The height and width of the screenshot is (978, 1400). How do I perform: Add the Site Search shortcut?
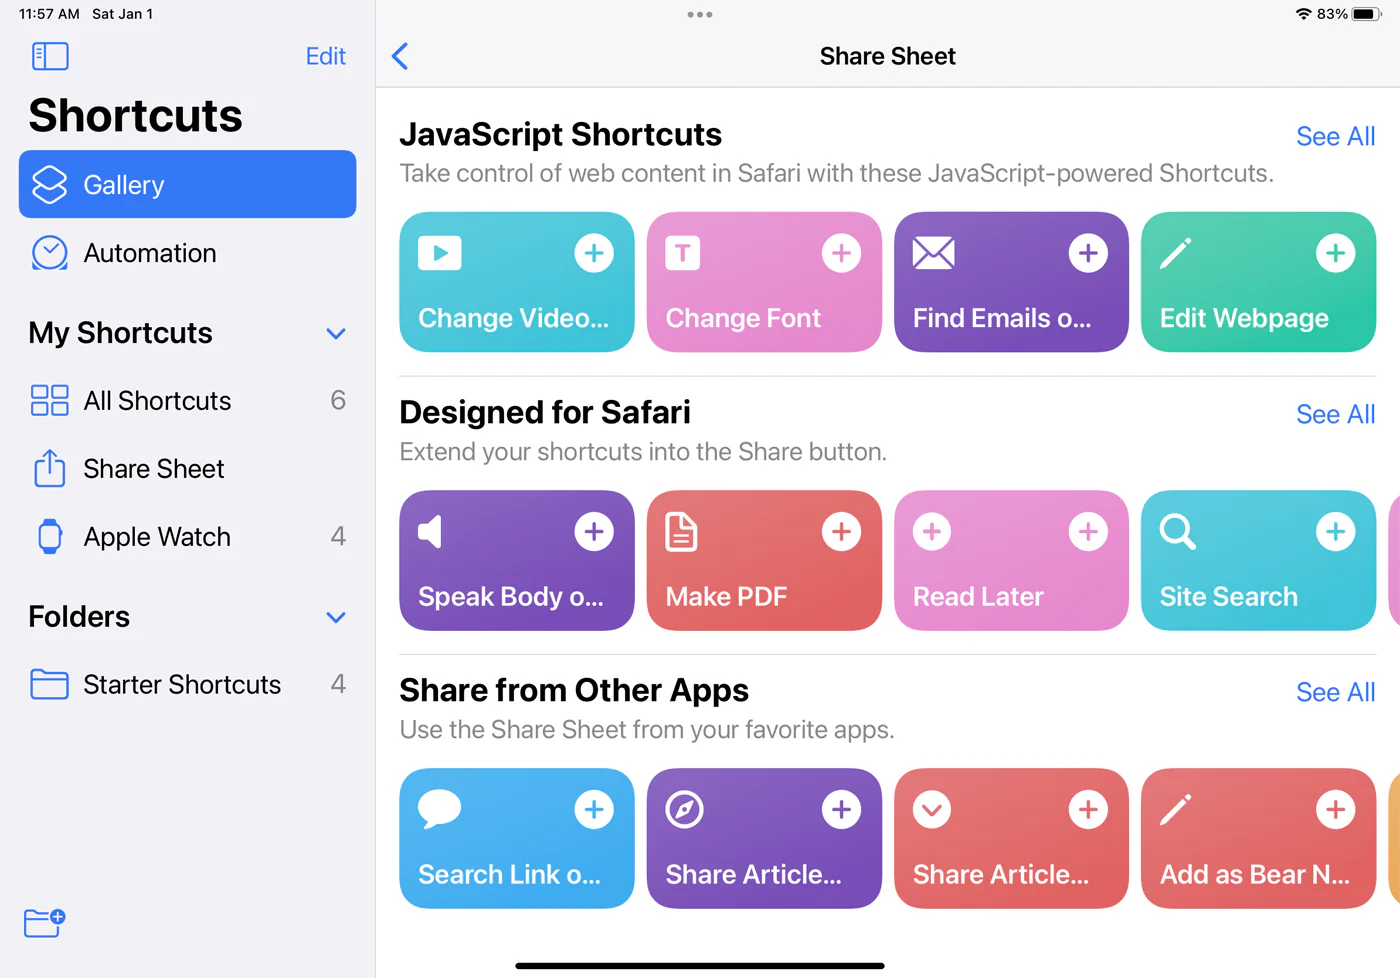click(1335, 531)
